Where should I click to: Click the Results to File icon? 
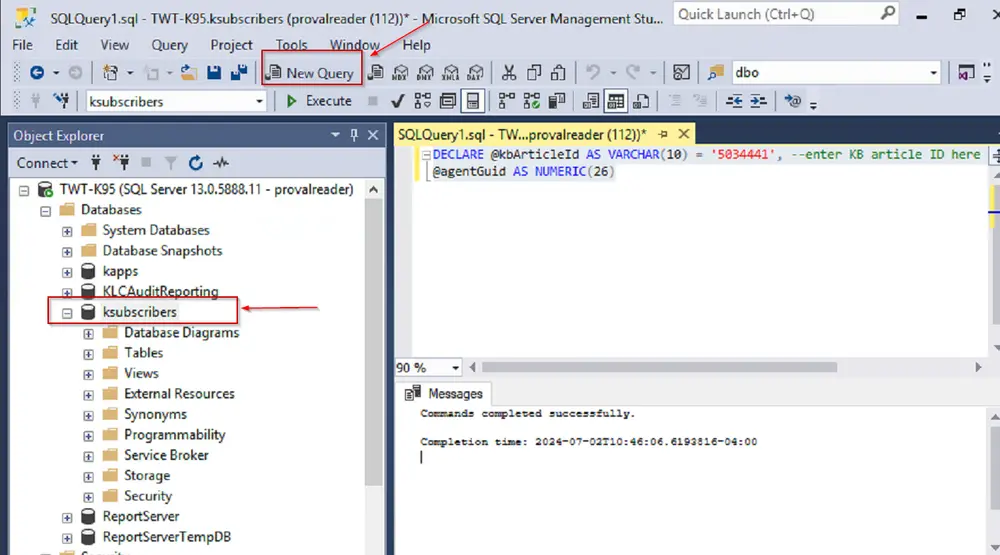pyautogui.click(x=641, y=101)
